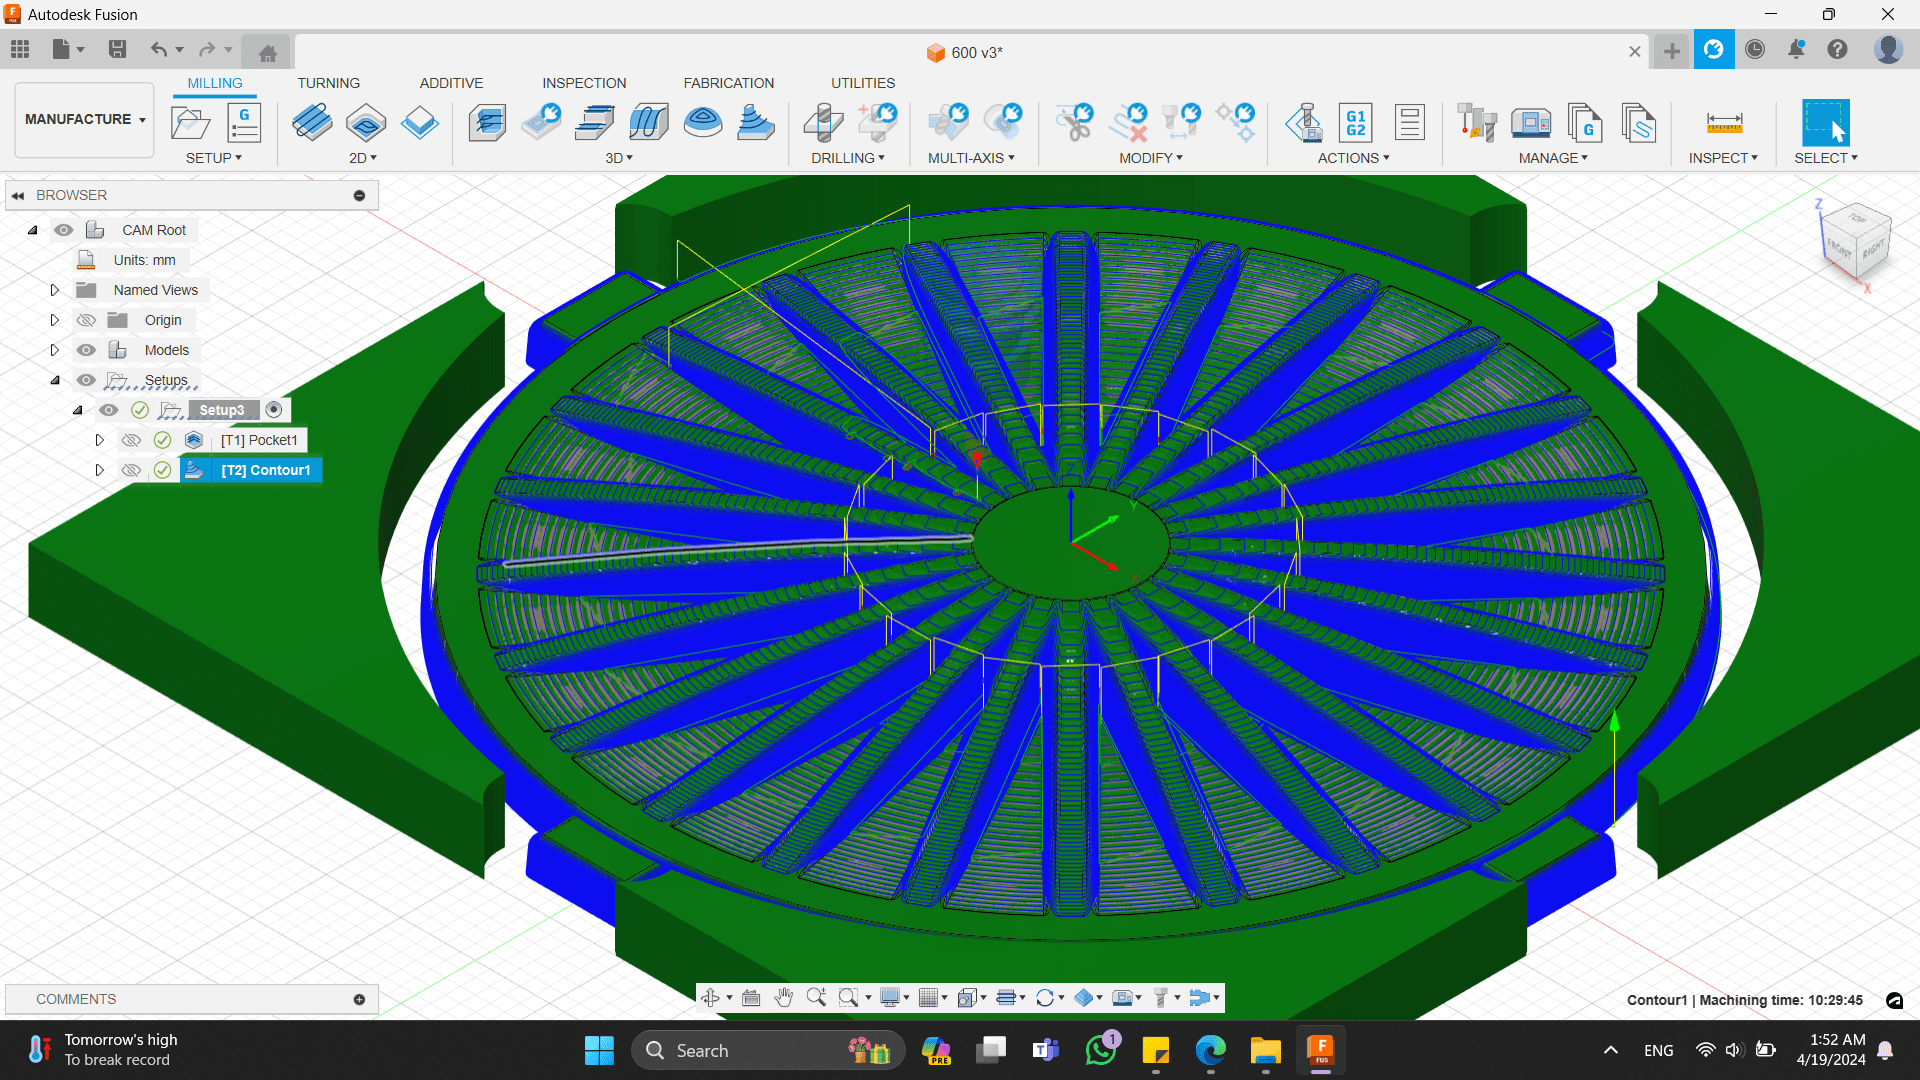The width and height of the screenshot is (1920, 1080).
Task: Expand the Named Views tree node
Action: 55,290
